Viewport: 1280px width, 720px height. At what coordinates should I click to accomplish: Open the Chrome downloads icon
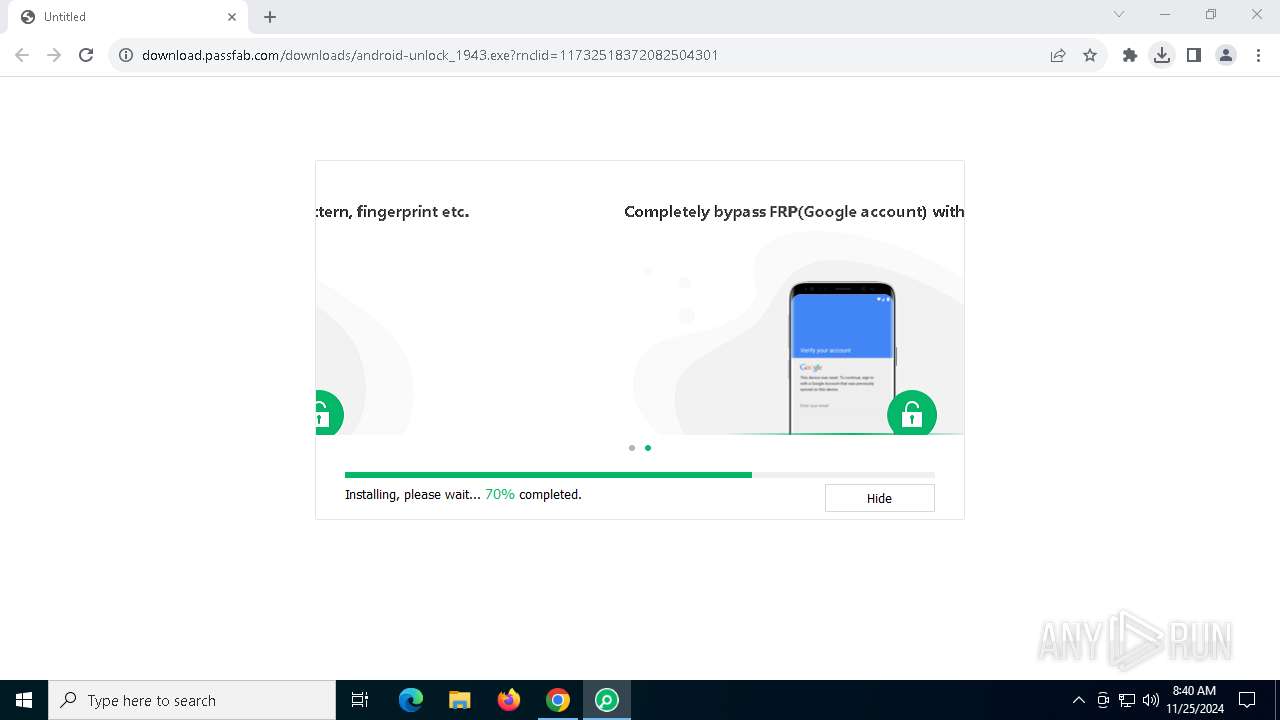(x=1162, y=55)
